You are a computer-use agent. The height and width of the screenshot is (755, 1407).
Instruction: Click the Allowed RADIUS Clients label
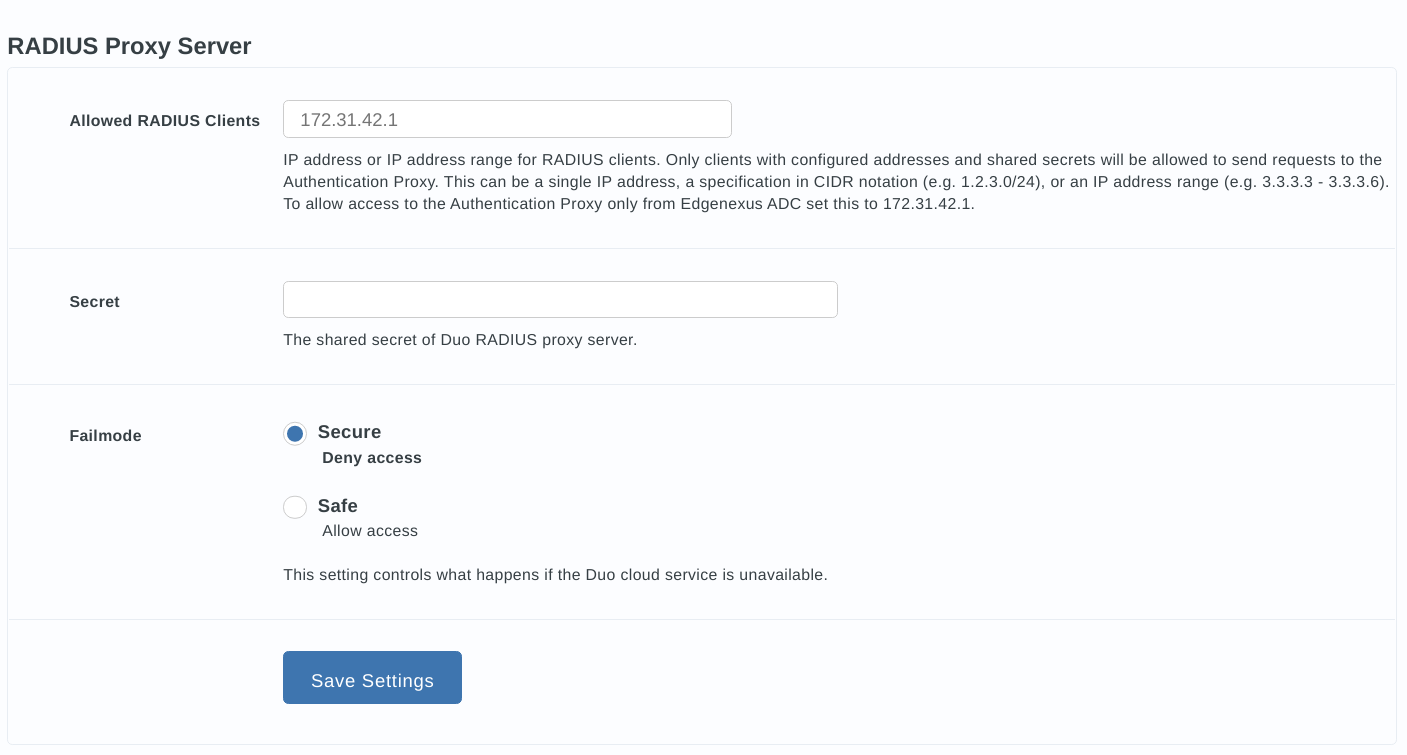164,120
